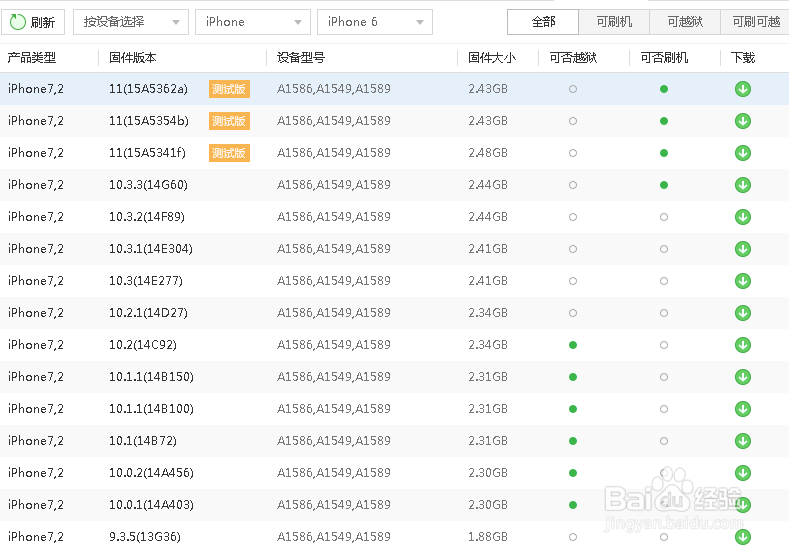Switch to the 可刷机 tab
This screenshot has width=789, height=551.
point(614,22)
